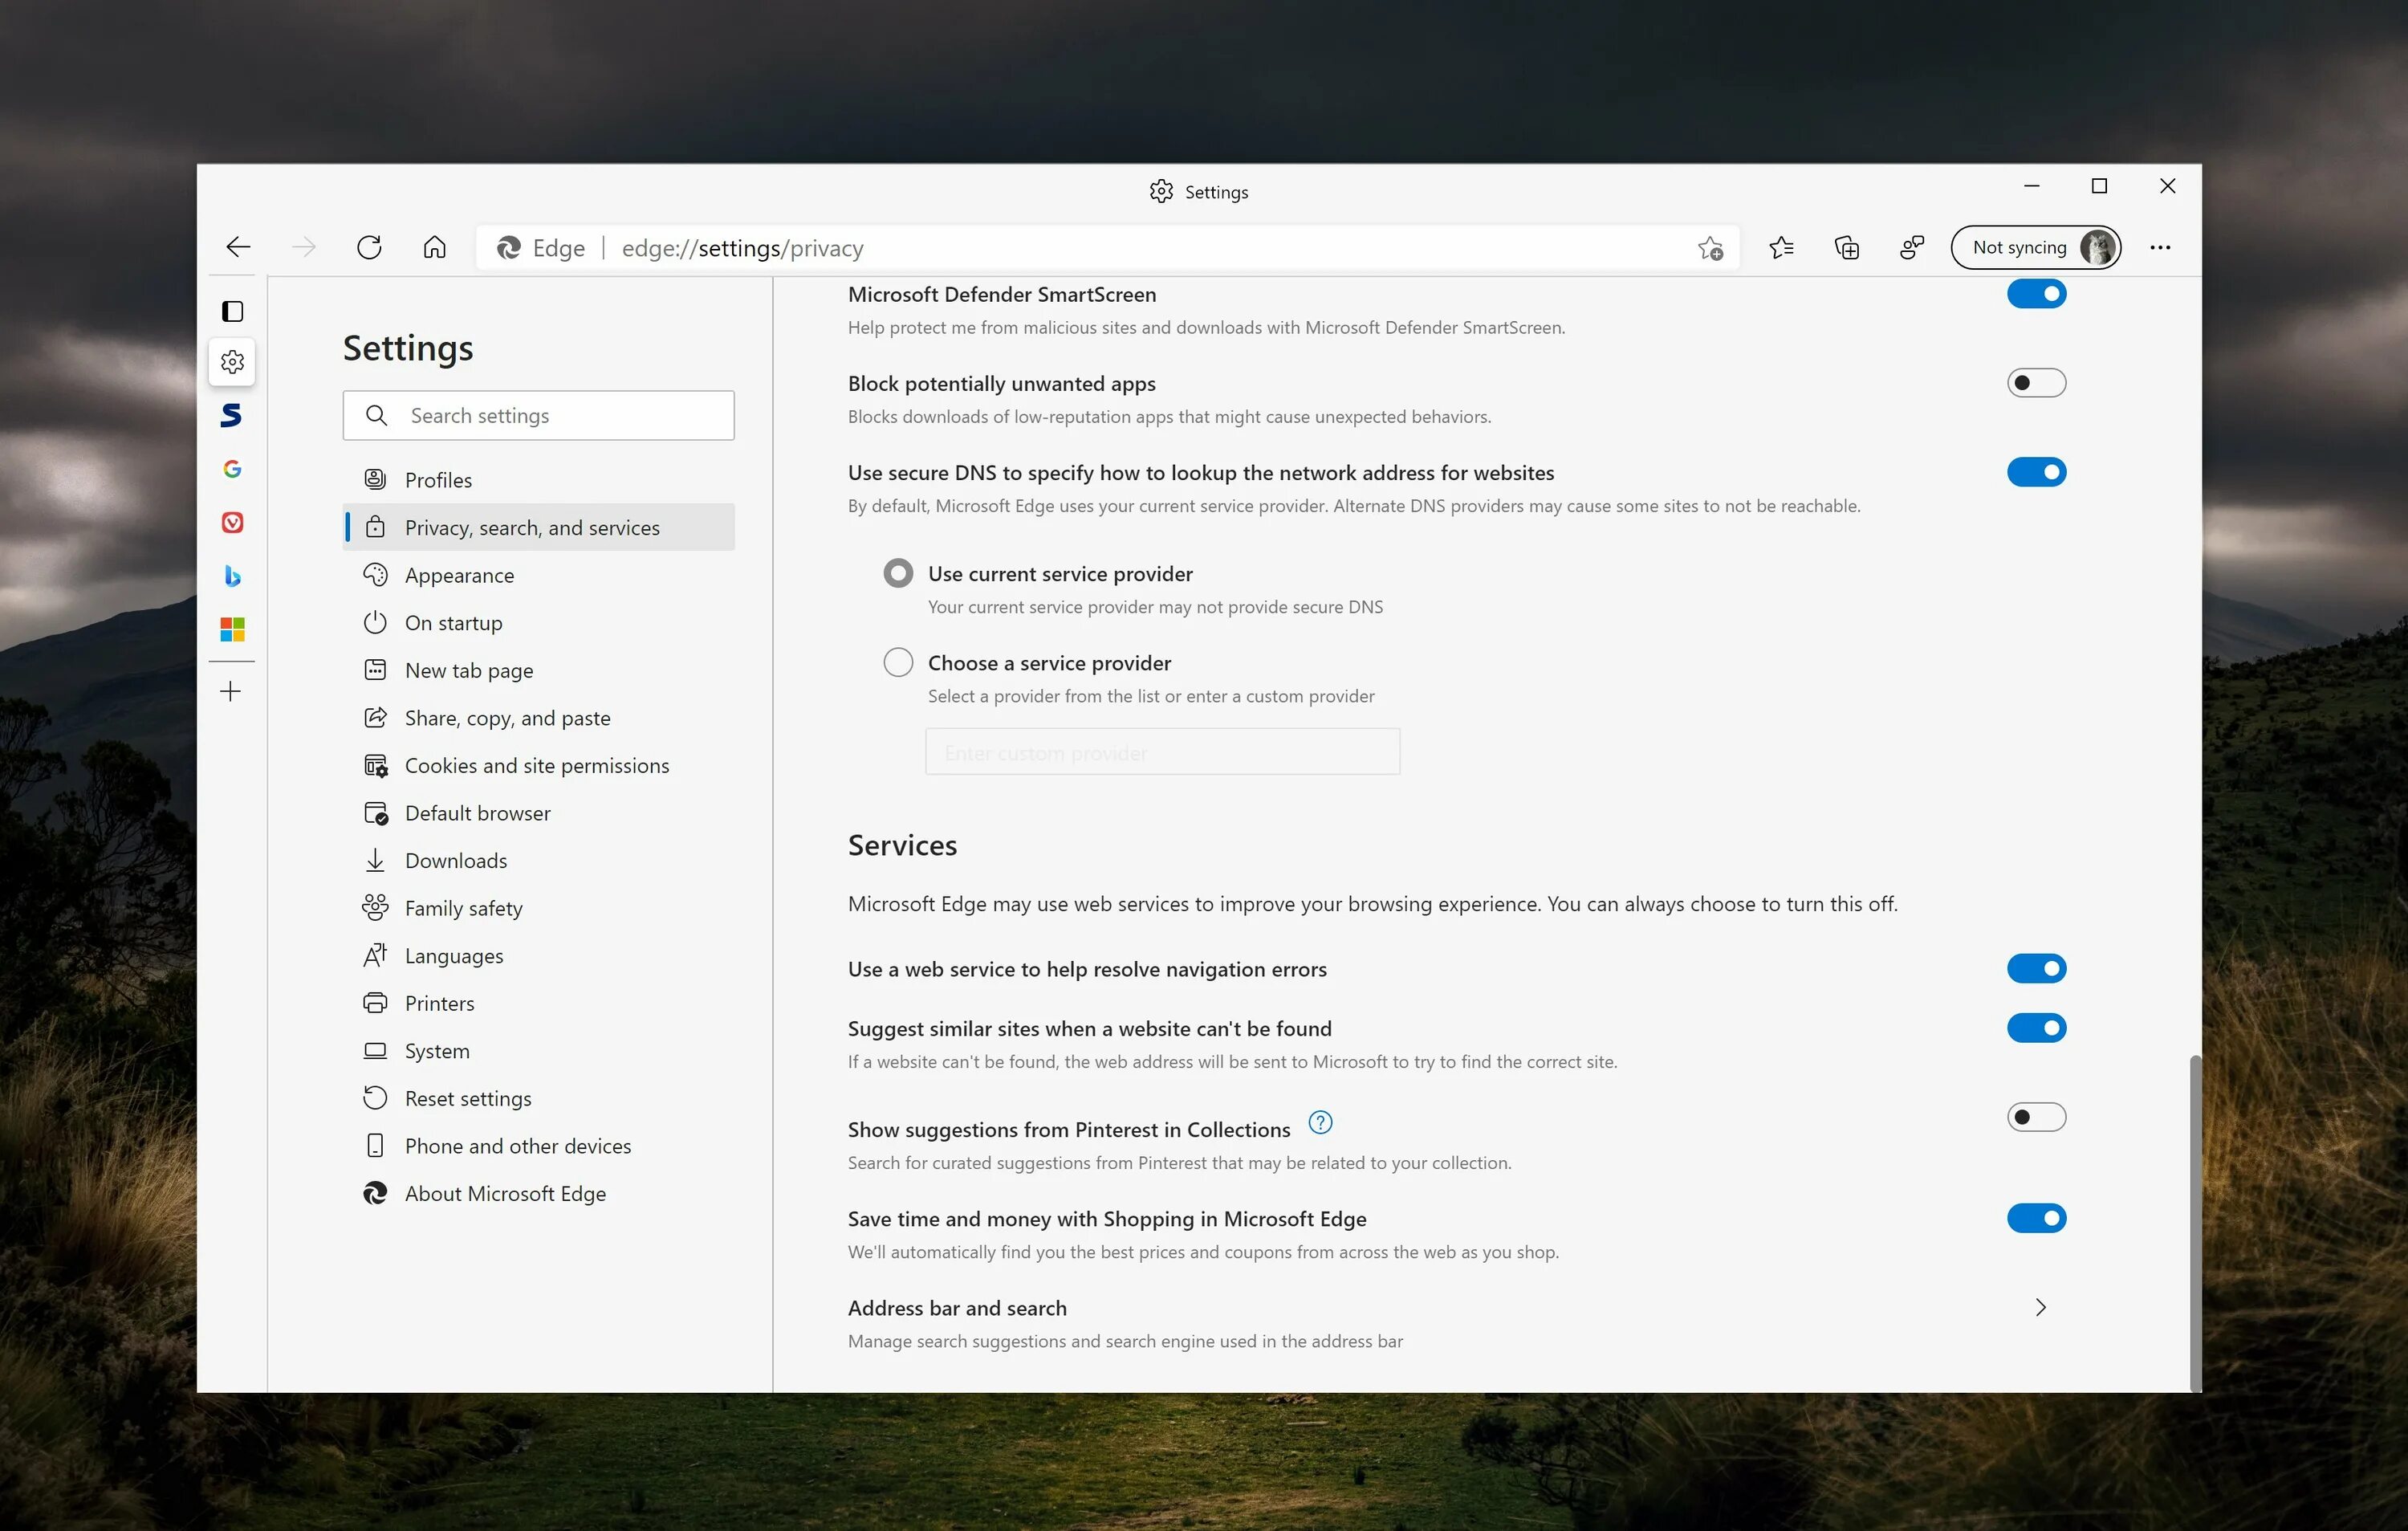Image resolution: width=2408 pixels, height=1531 pixels.
Task: Click the Pinterest suggestions help icon
Action: click(1320, 1122)
